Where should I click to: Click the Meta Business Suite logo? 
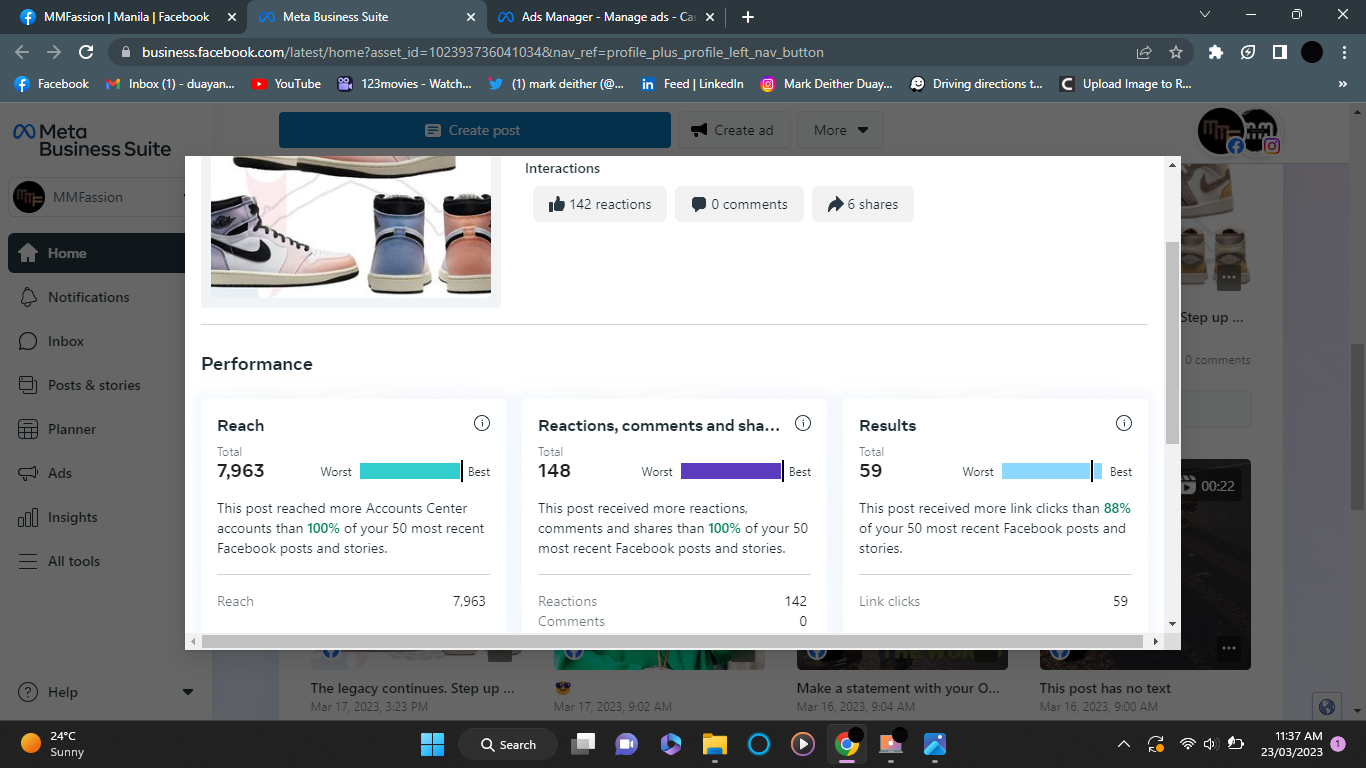[x=92, y=140]
